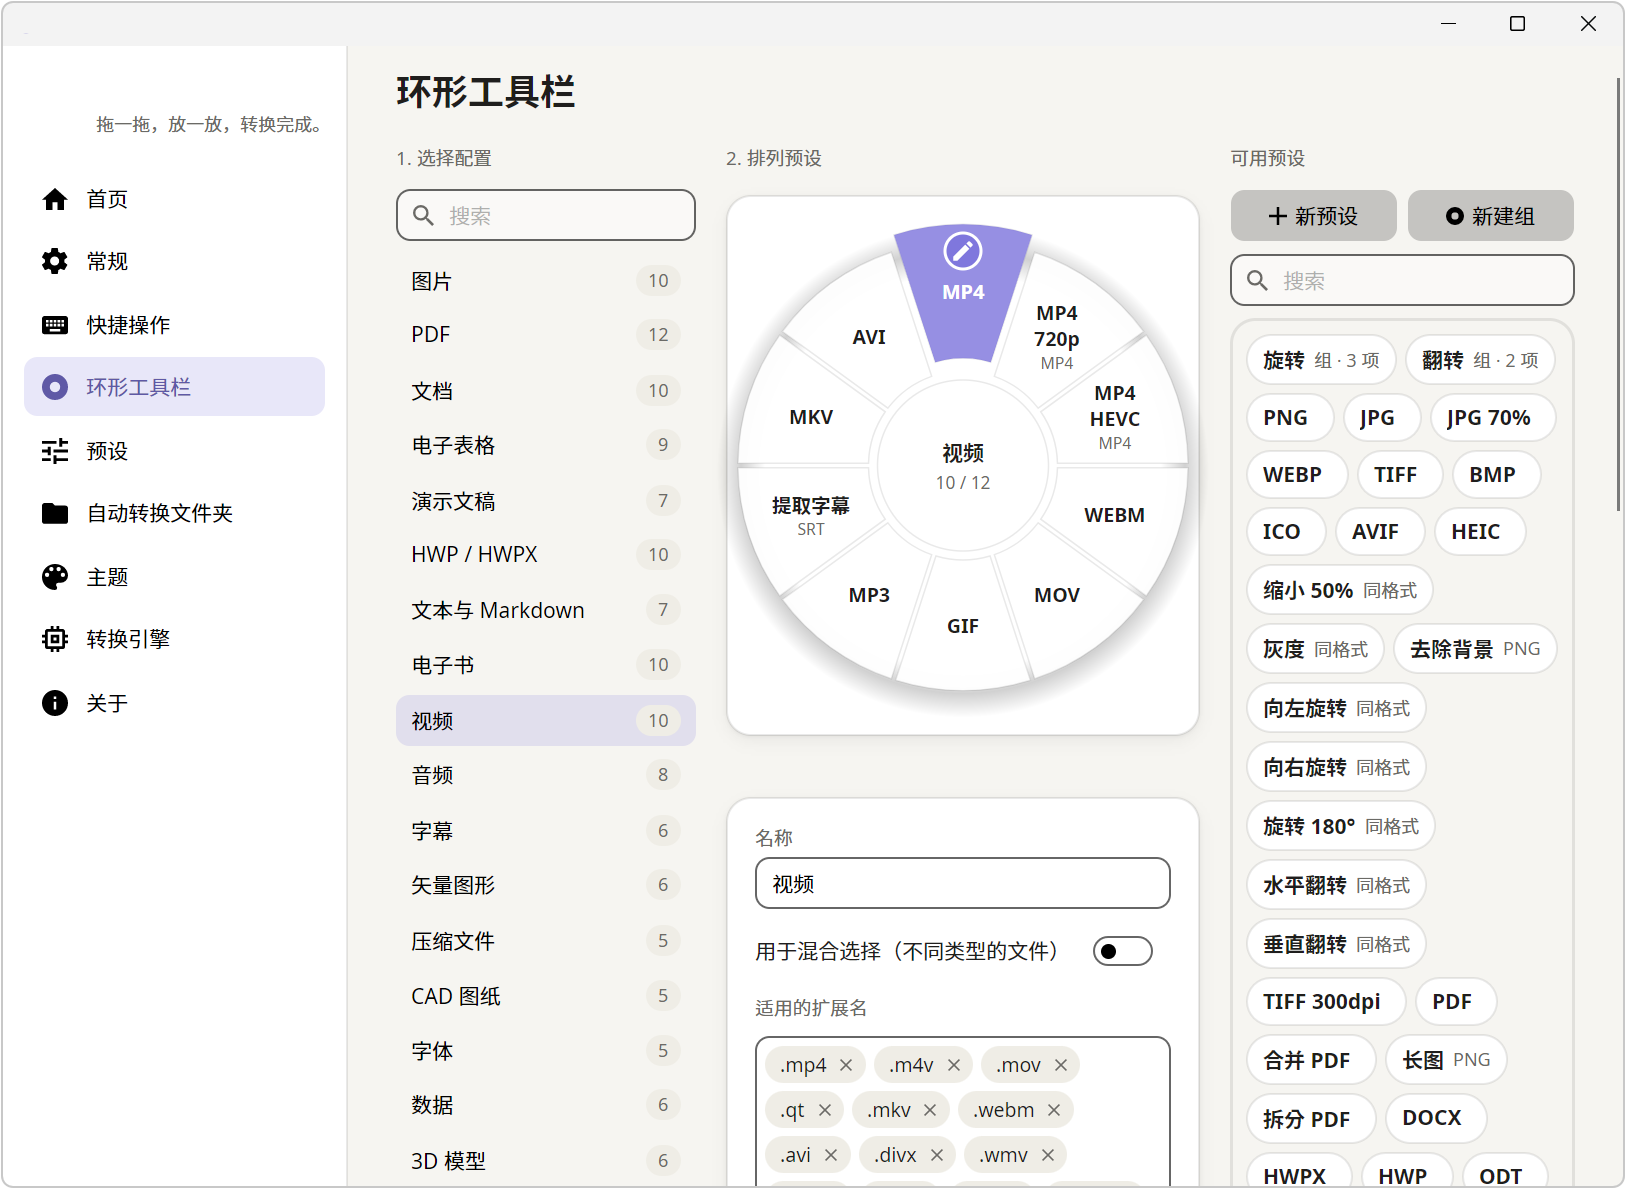Viewport: 1627px width, 1190px height.
Task: Click the 旋转 group preset chip
Action: 1321,360
